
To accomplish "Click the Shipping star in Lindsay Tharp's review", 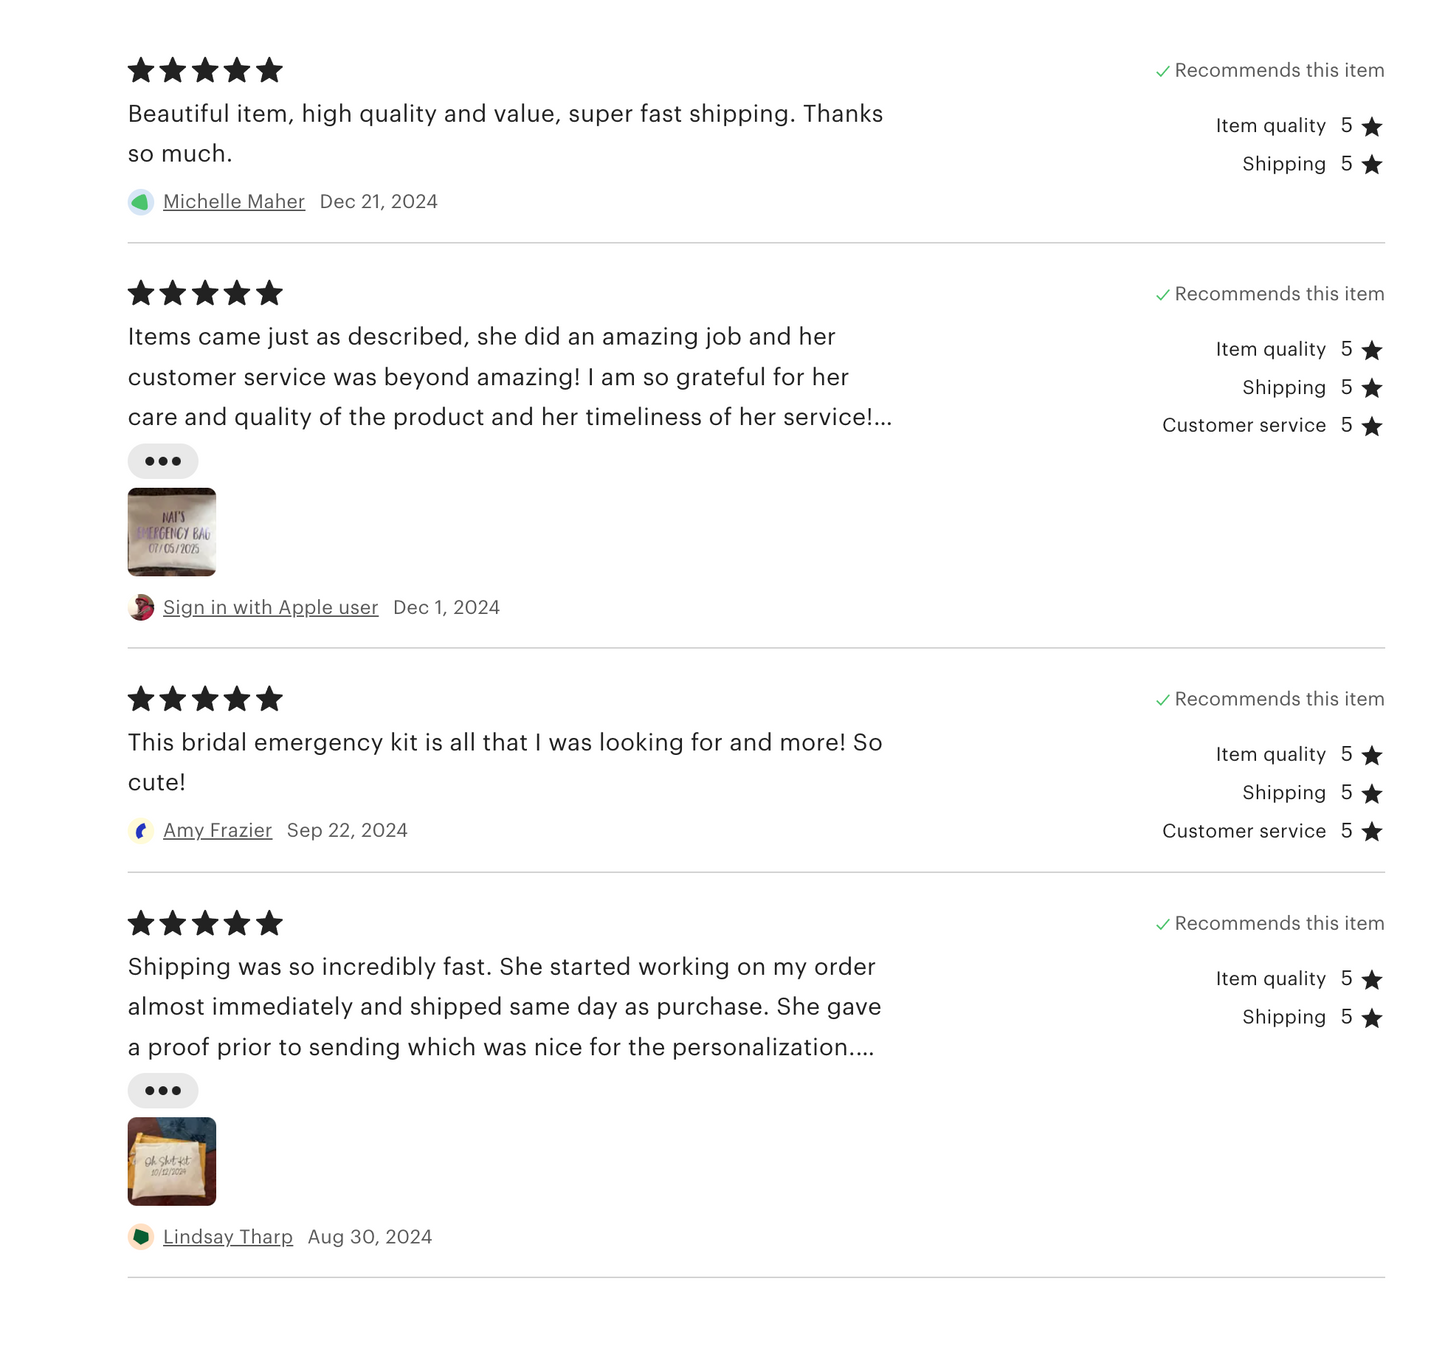I will pyautogui.click(x=1372, y=1018).
